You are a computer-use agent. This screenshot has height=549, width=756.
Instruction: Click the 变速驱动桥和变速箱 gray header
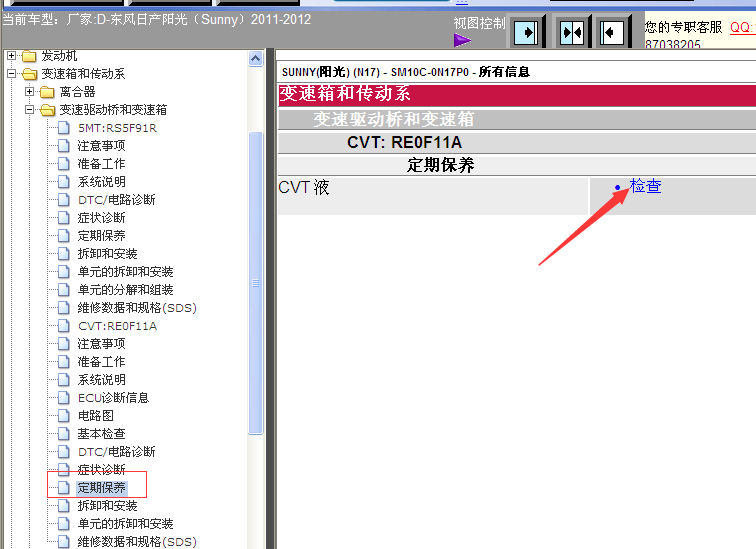click(x=517, y=120)
